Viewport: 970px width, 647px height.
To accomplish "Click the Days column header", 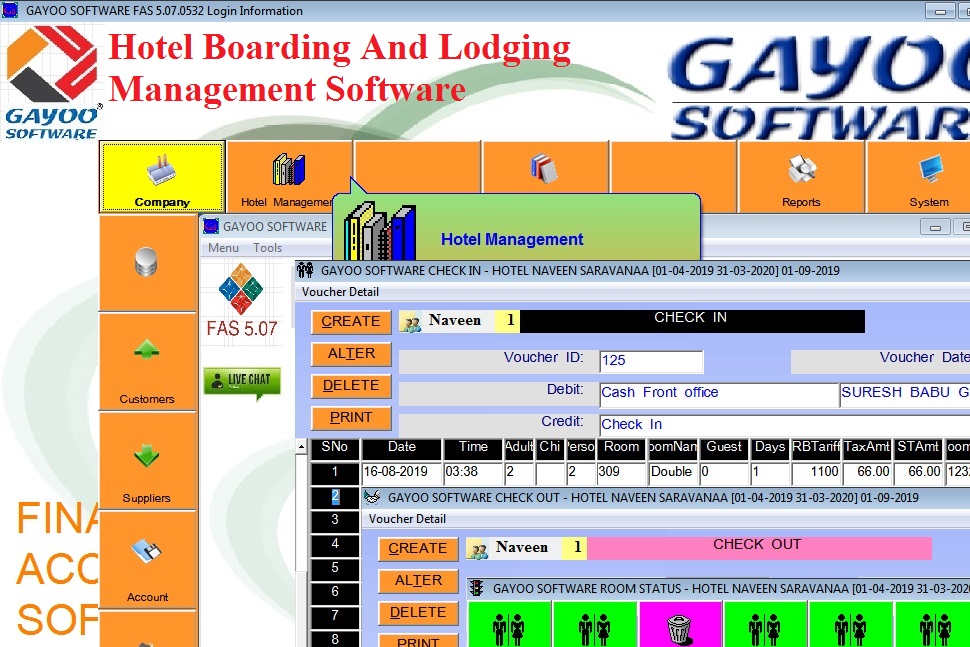I will 770,448.
